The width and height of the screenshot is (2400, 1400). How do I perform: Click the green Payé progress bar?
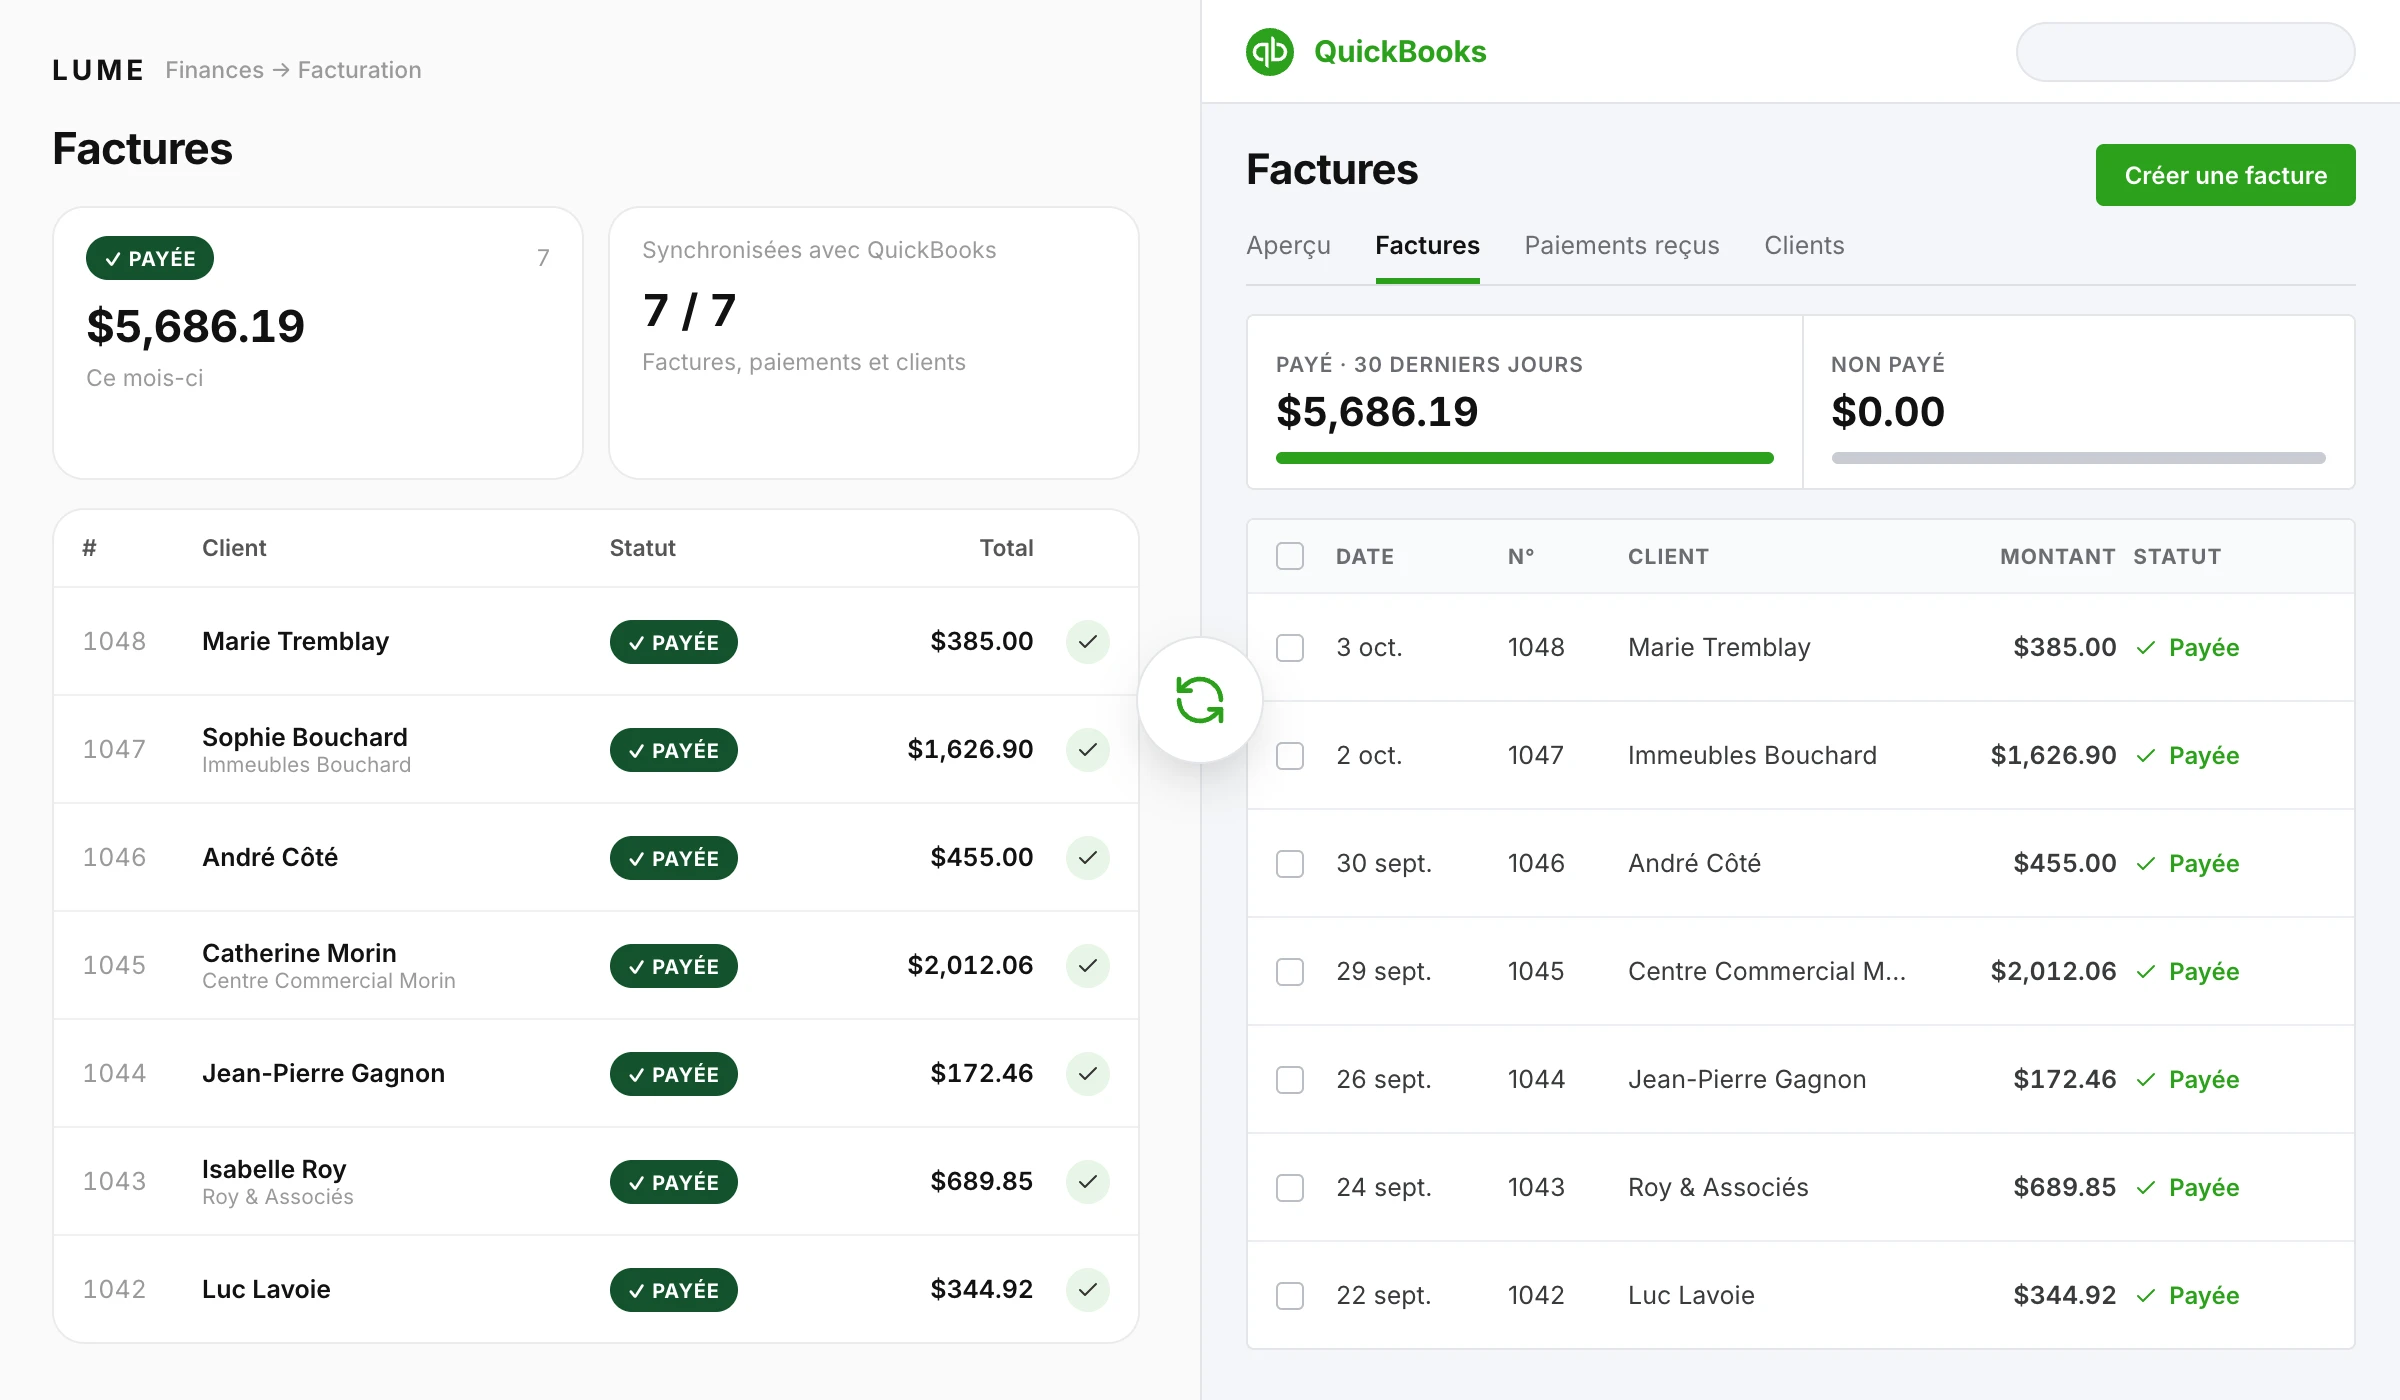[x=1525, y=458]
